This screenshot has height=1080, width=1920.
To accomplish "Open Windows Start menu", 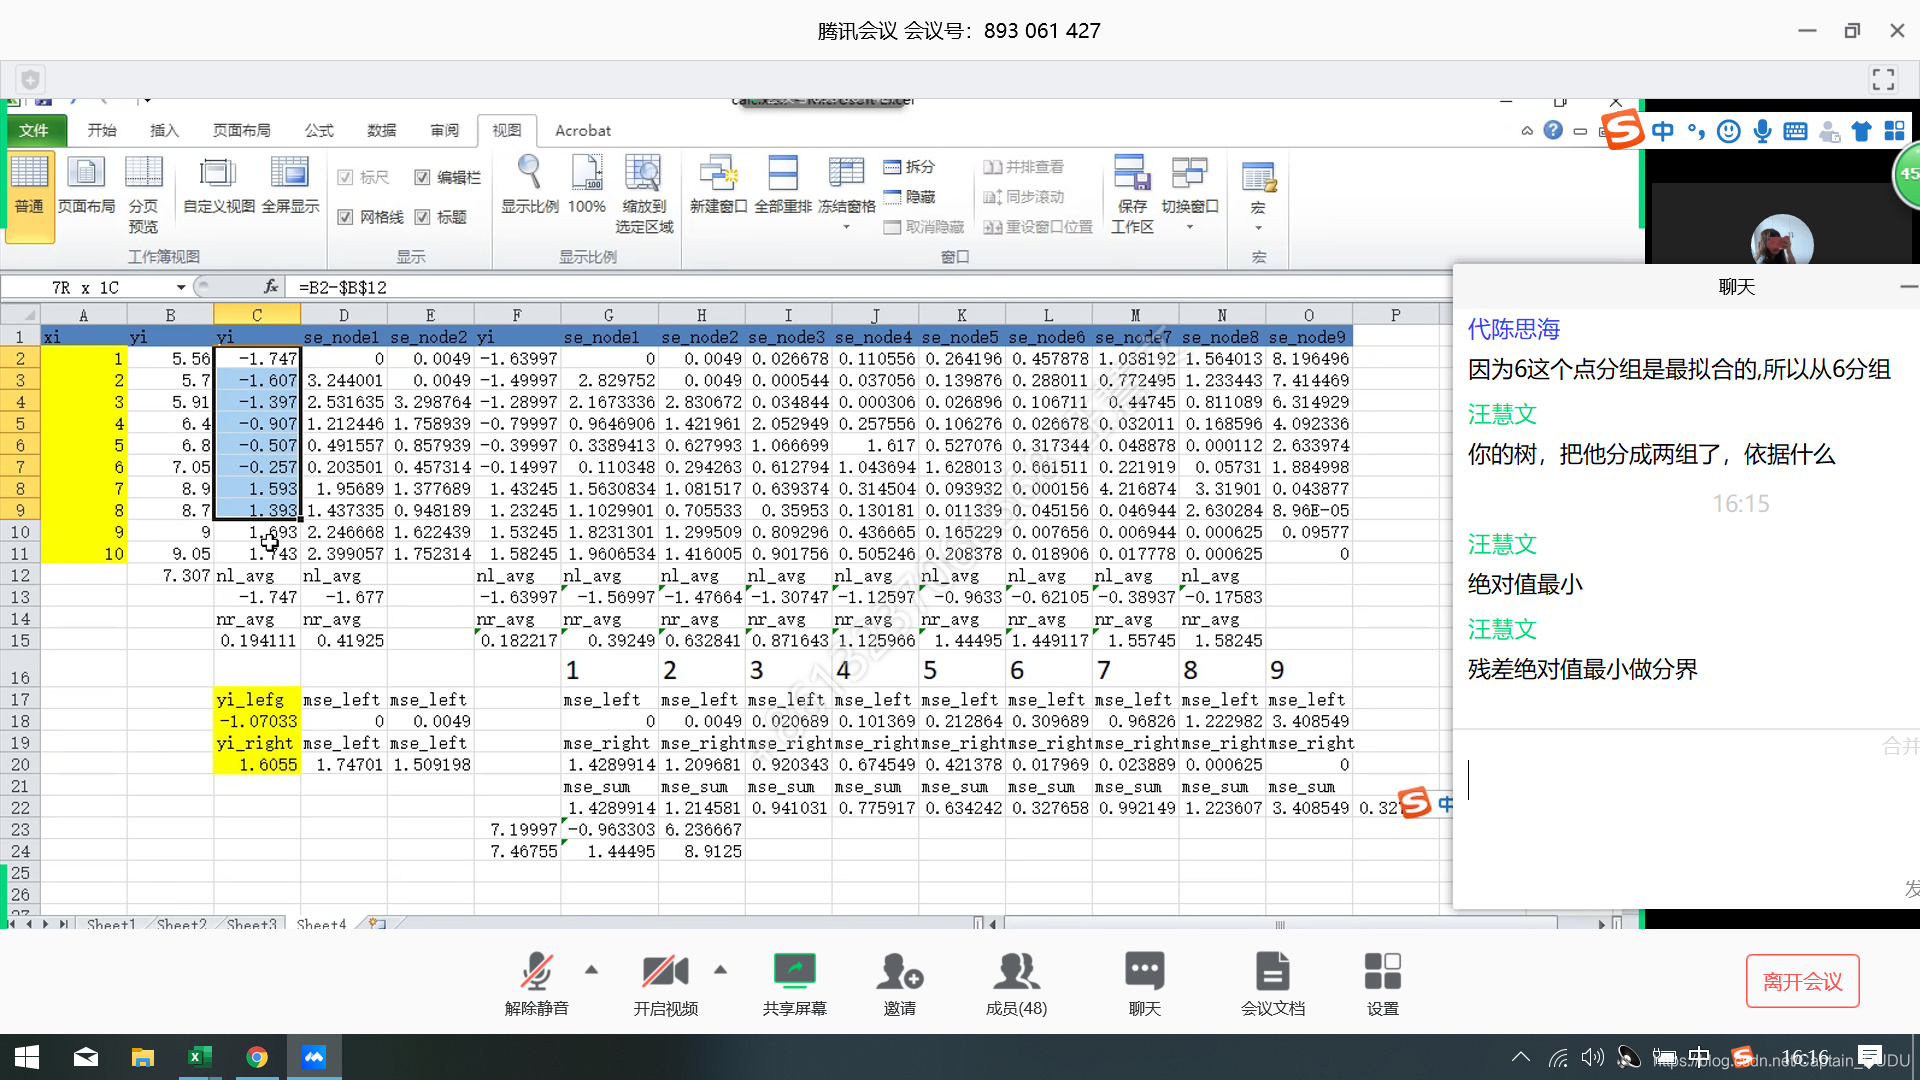I will point(27,1057).
